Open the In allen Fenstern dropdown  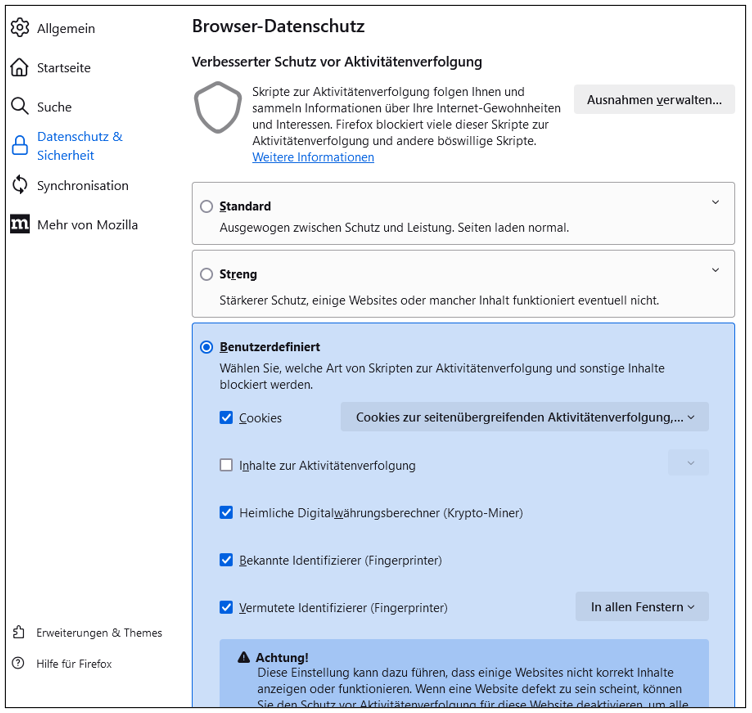pyautogui.click(x=641, y=607)
